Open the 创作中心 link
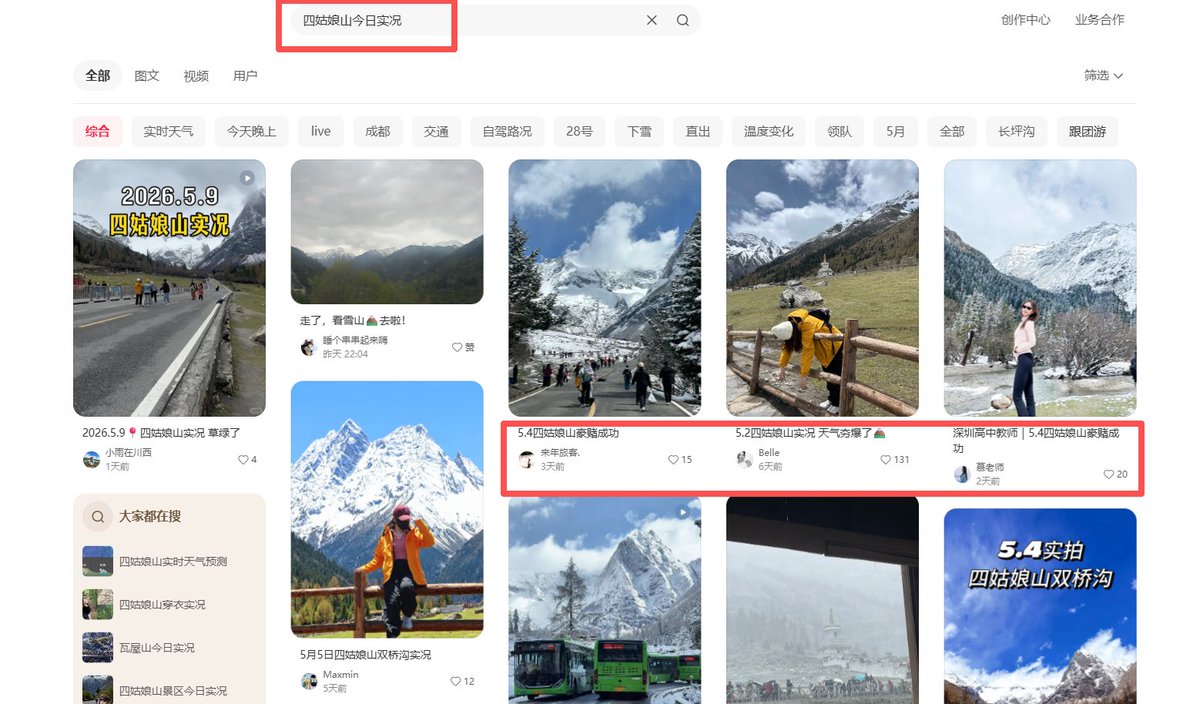This screenshot has height=704, width=1200. [x=1026, y=20]
